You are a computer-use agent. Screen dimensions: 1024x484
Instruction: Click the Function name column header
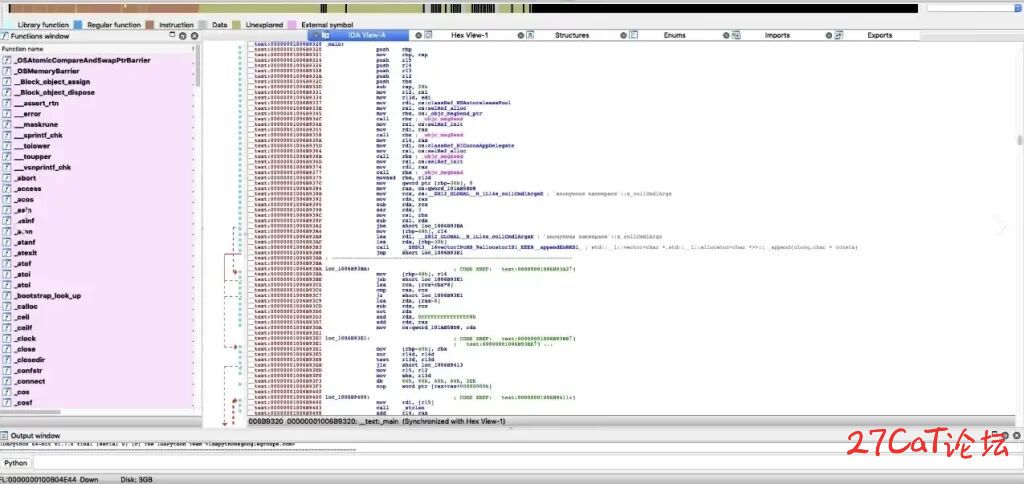40,48
